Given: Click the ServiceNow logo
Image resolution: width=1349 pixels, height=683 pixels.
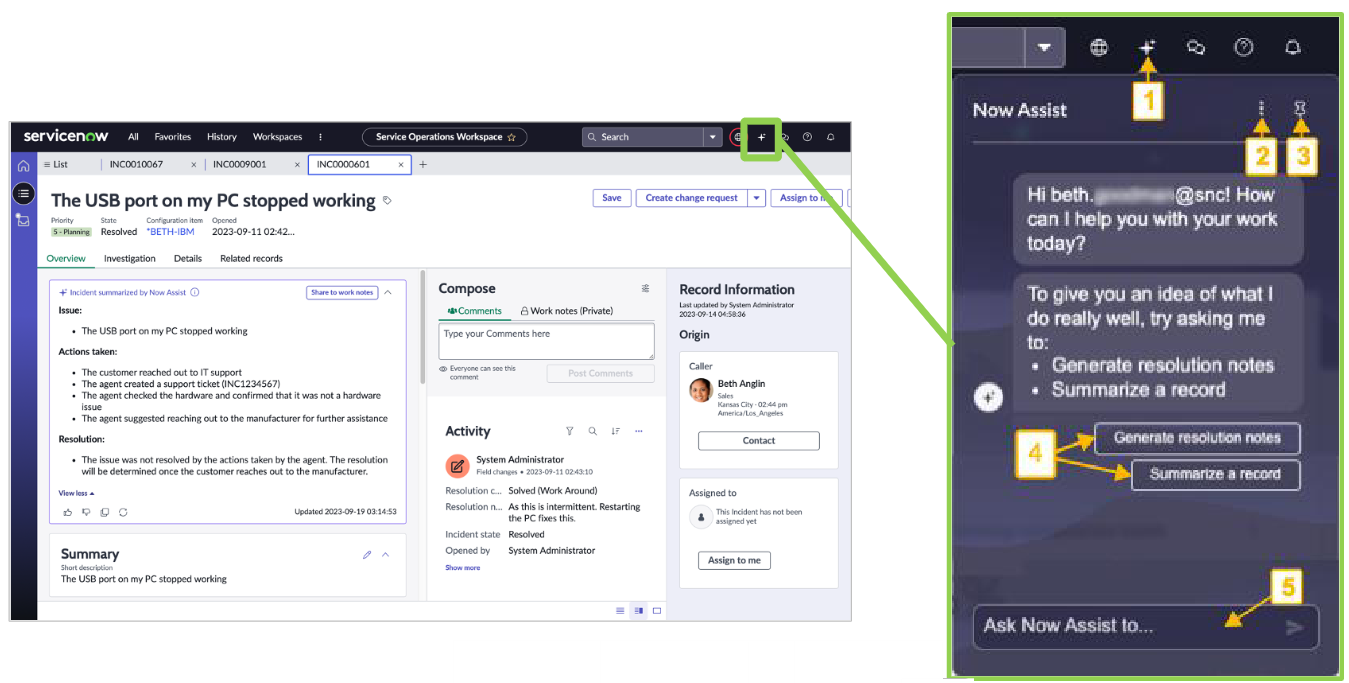Looking at the screenshot, I should (x=66, y=136).
